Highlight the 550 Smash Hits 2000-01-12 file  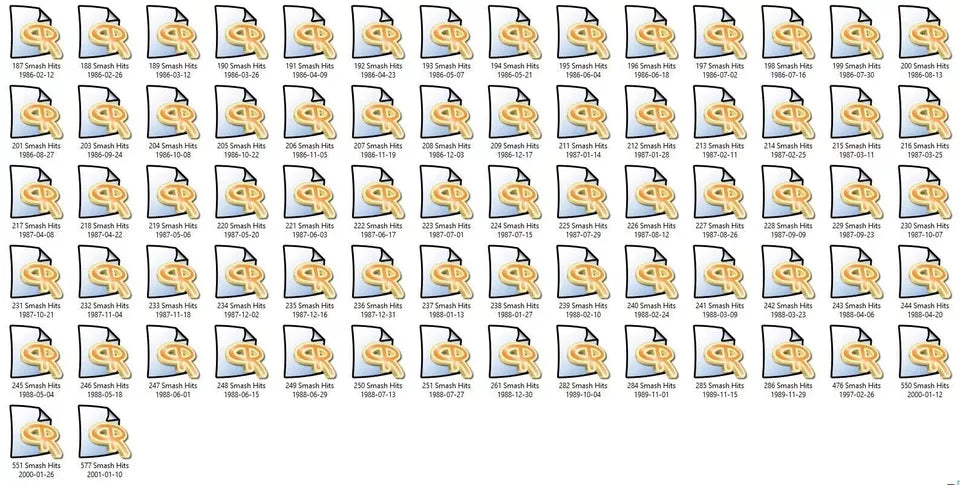924,352
